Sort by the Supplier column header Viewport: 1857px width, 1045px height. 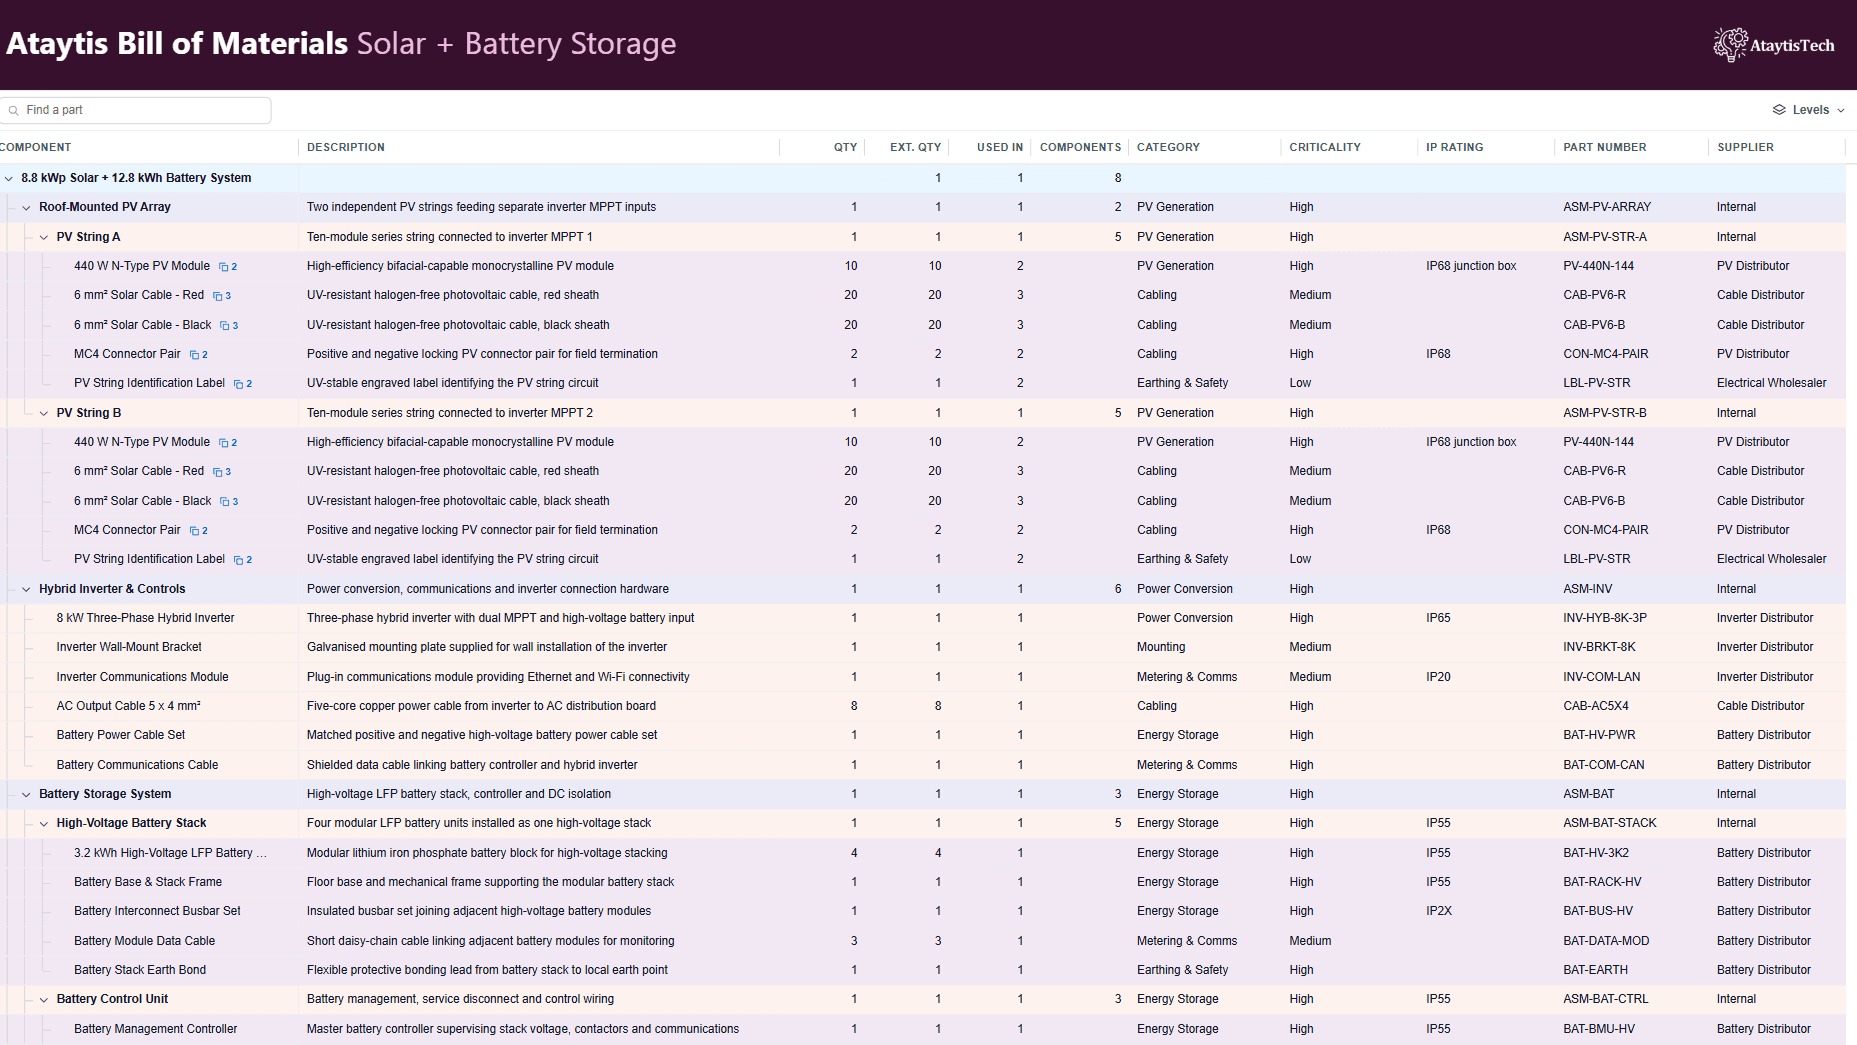(x=1746, y=147)
